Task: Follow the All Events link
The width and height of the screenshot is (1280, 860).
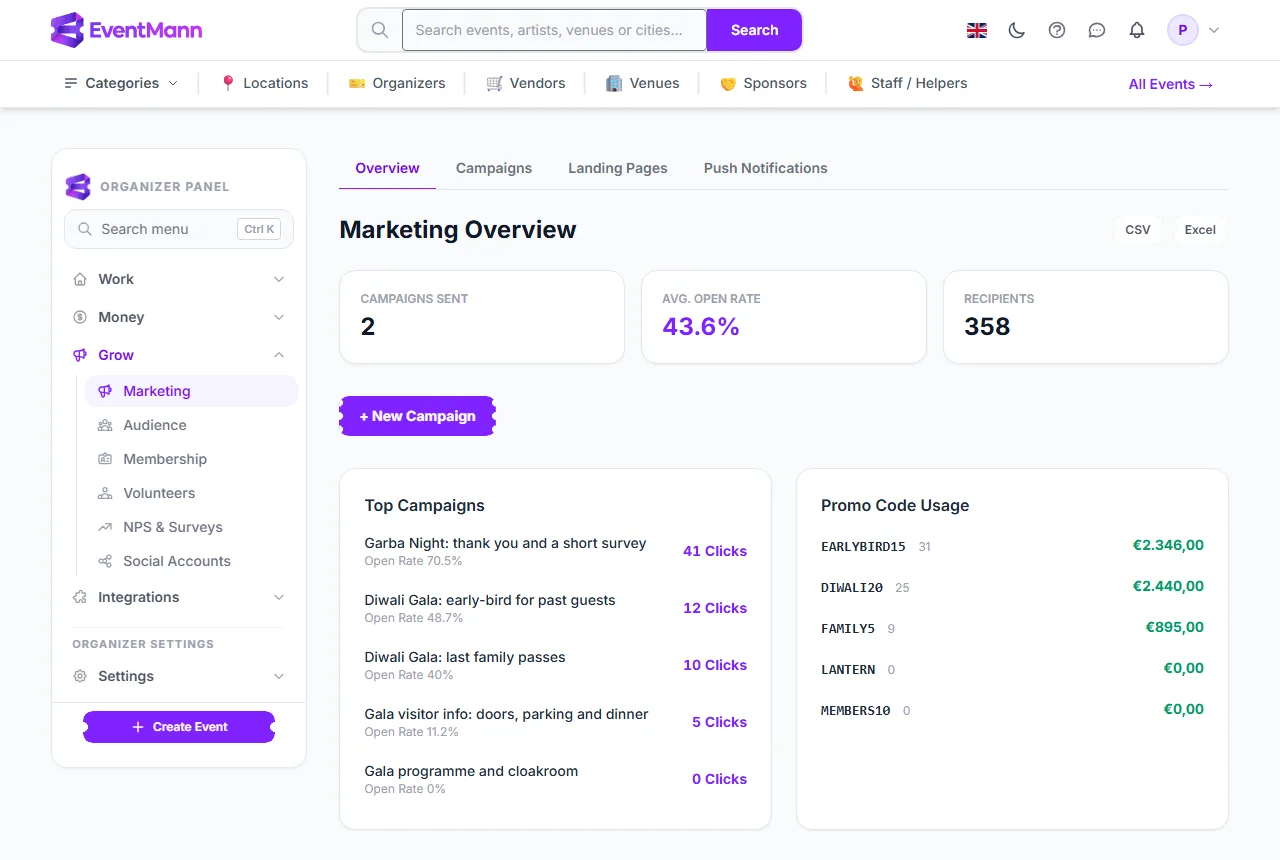Action: click(x=1171, y=84)
